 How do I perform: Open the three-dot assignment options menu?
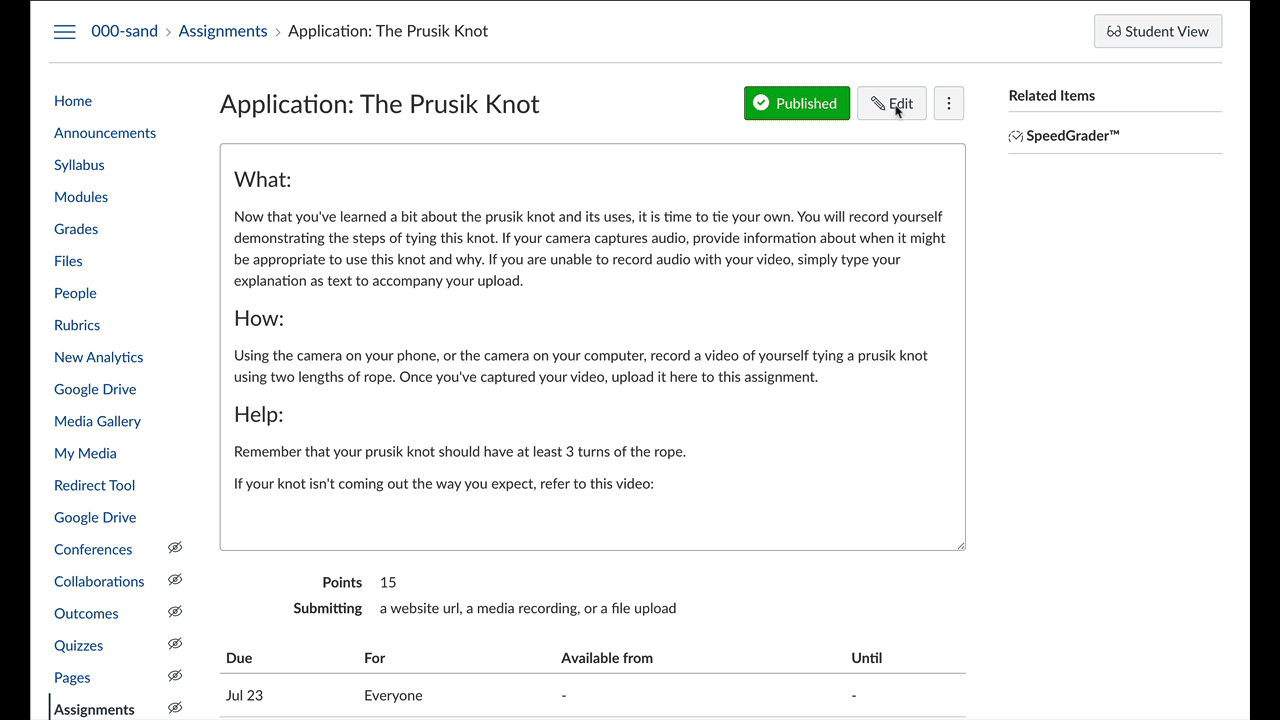948,104
